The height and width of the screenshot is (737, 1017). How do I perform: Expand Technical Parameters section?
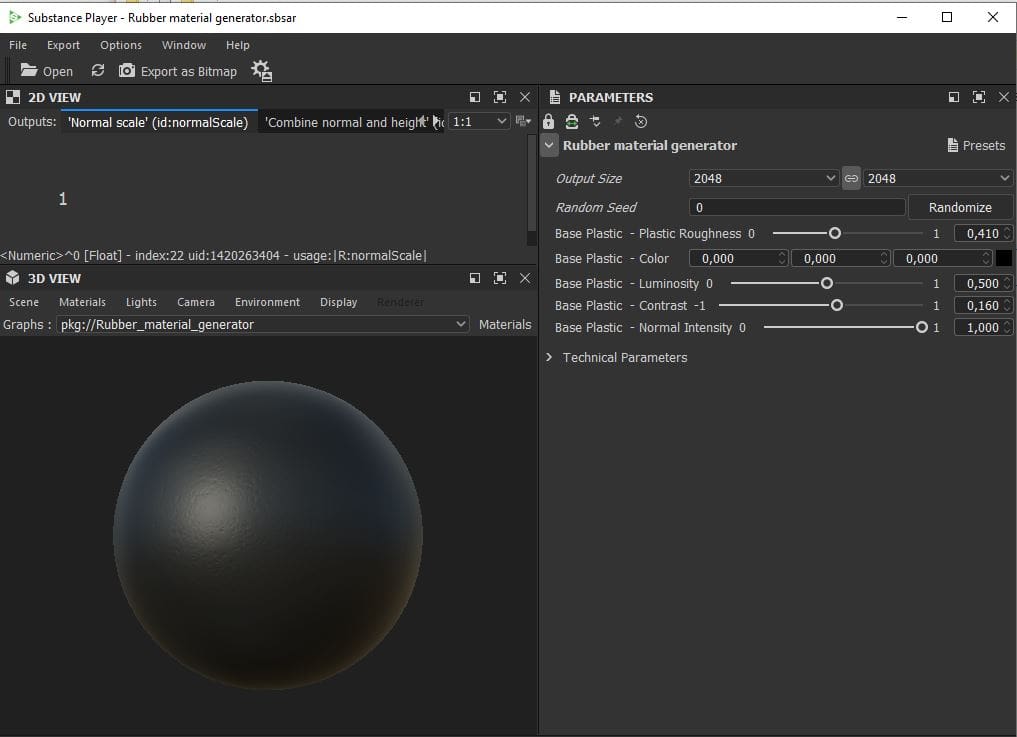549,357
